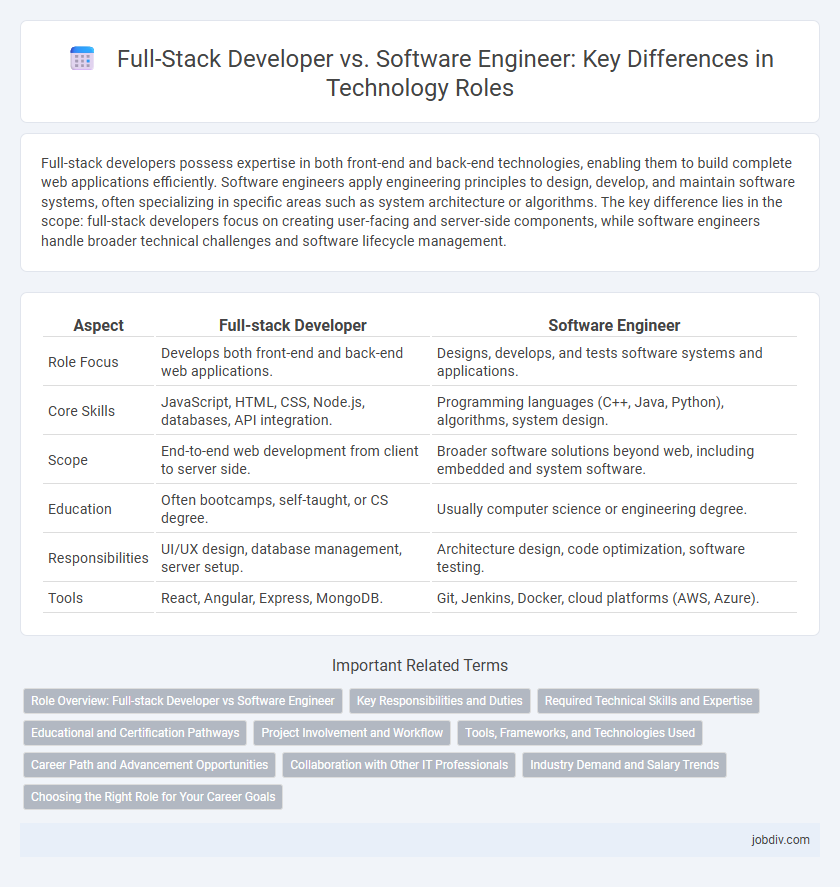Screen dimensions: 840x887
Task: Click cell 'Architecture design, code optimization, software testing.'
Action: pyautogui.click(x=614, y=558)
